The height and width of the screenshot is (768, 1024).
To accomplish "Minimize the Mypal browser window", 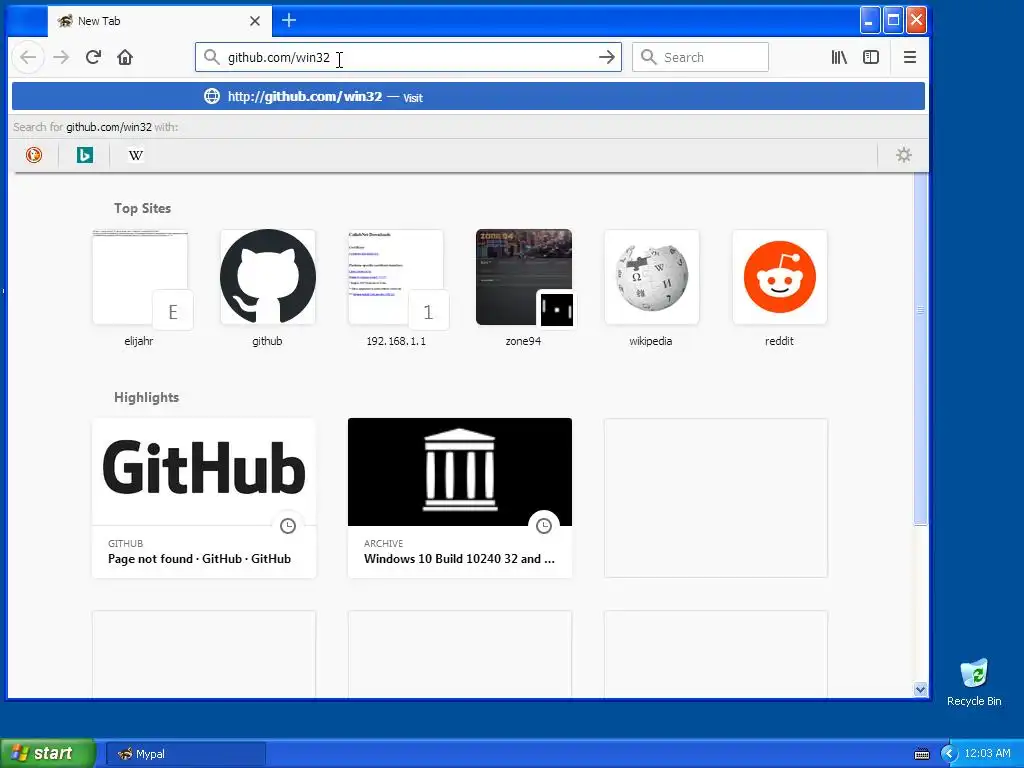I will (x=869, y=20).
